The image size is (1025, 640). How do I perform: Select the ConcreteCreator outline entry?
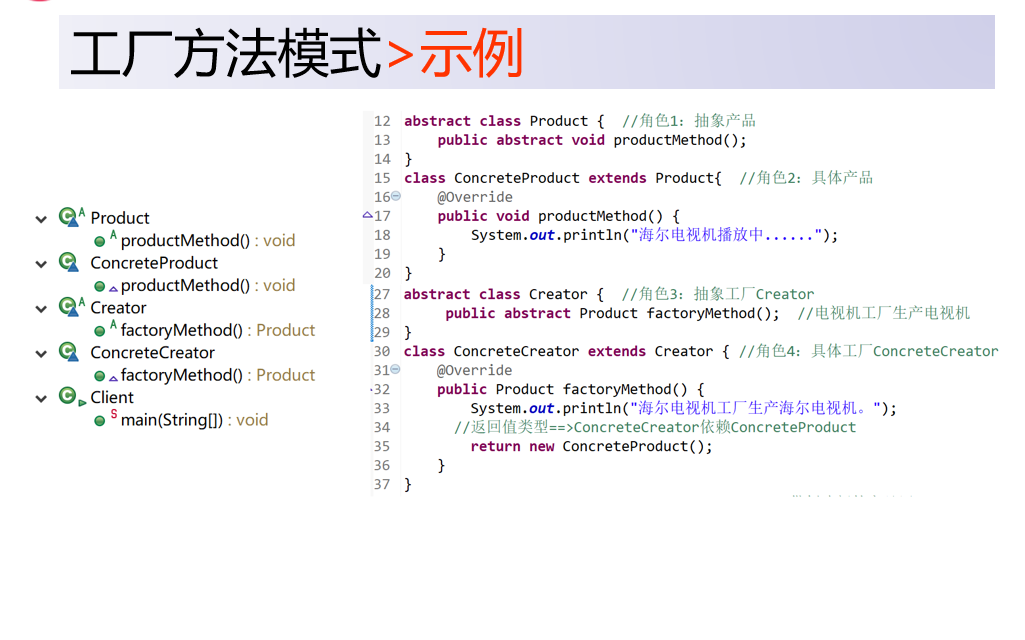[152, 352]
